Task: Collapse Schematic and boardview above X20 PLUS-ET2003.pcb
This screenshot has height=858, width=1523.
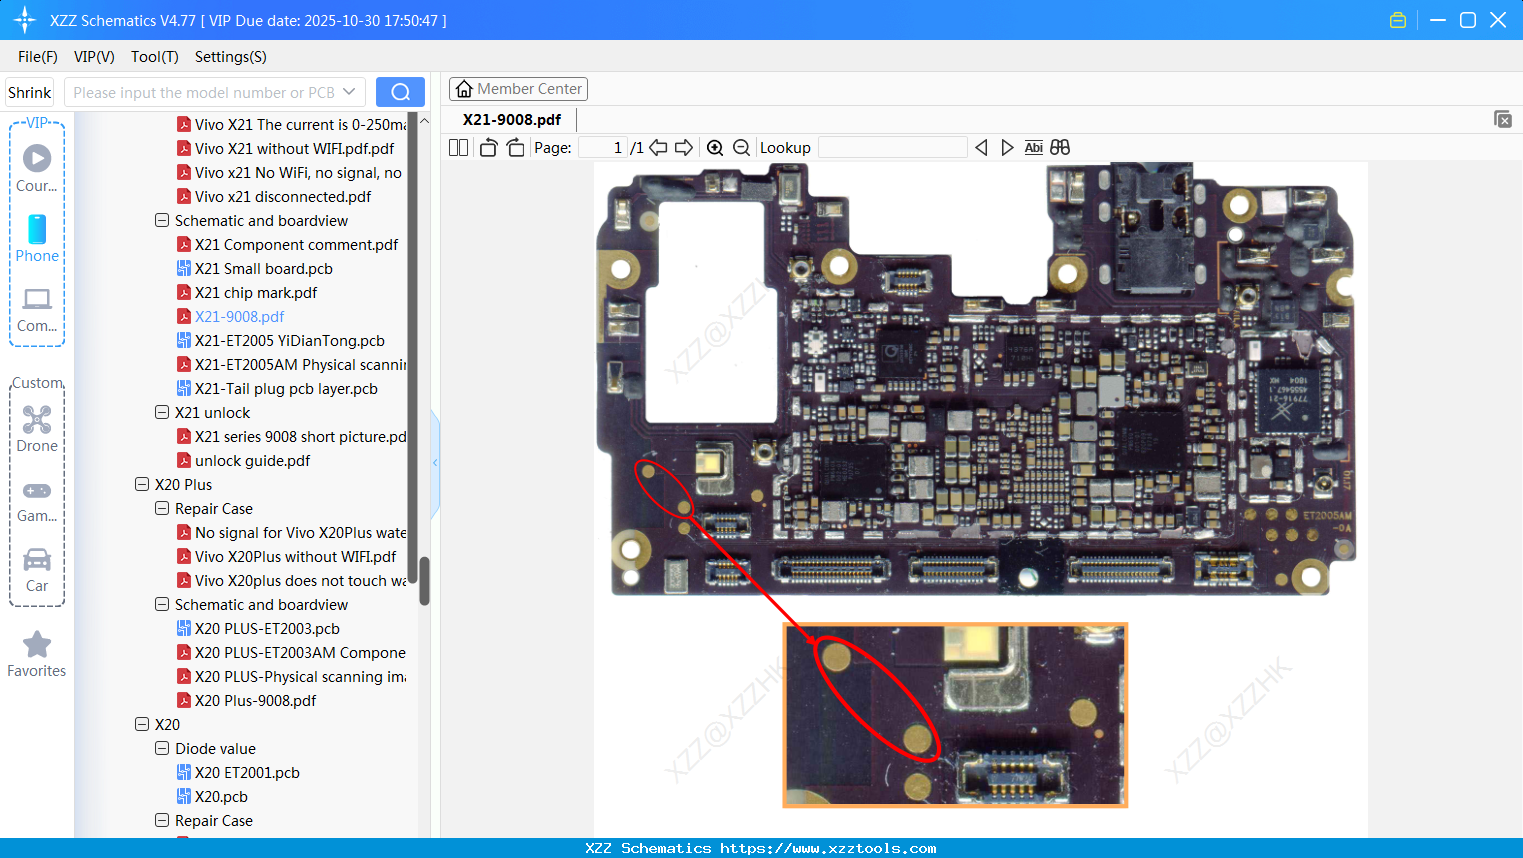Action: point(162,604)
